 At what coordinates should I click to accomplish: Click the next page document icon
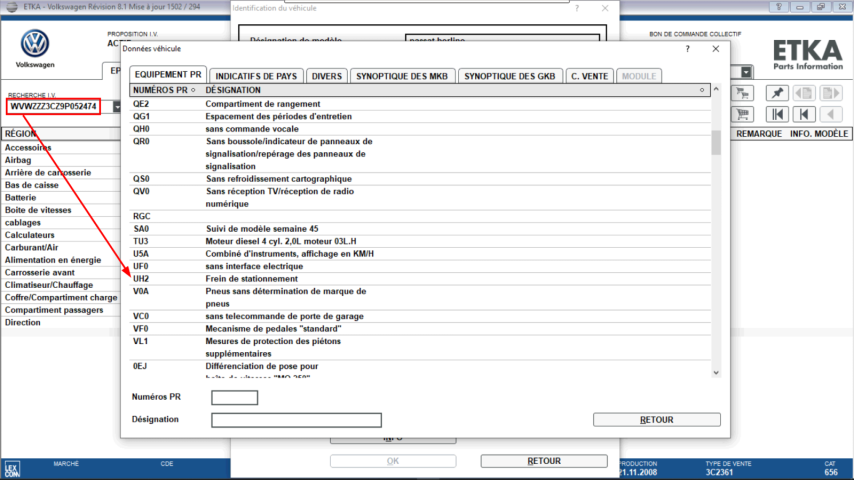point(831,93)
